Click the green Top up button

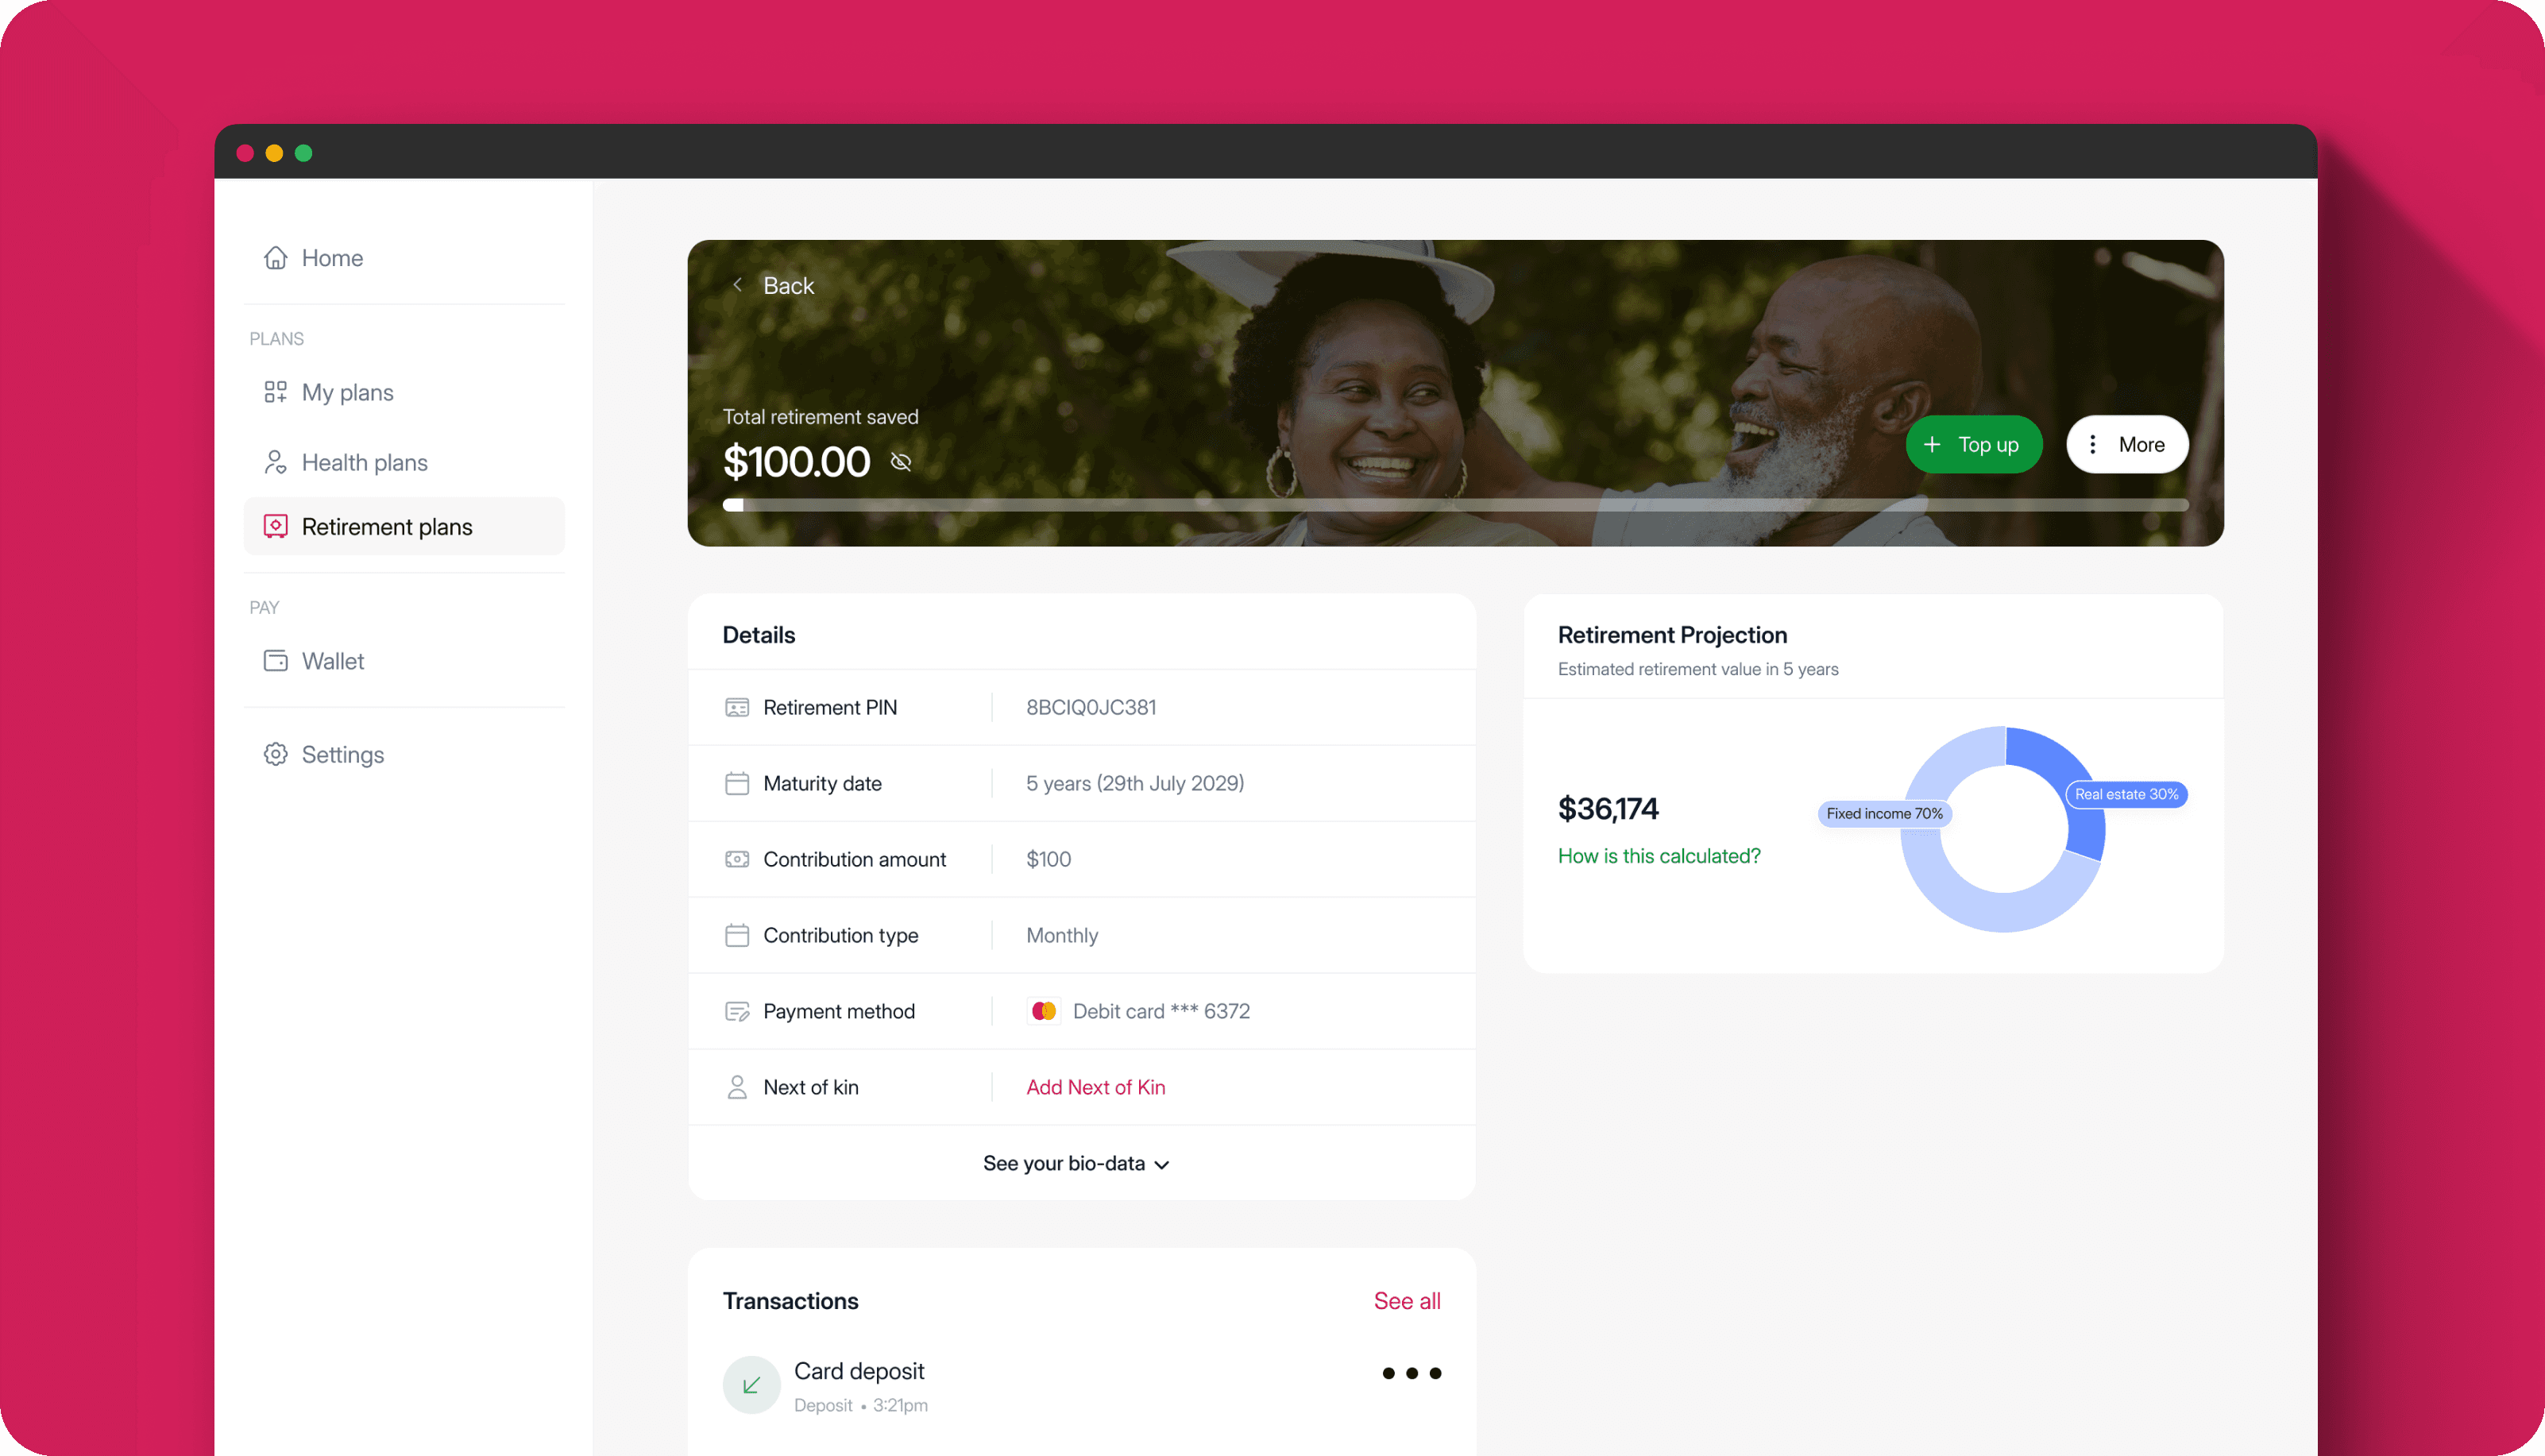pos(1973,444)
